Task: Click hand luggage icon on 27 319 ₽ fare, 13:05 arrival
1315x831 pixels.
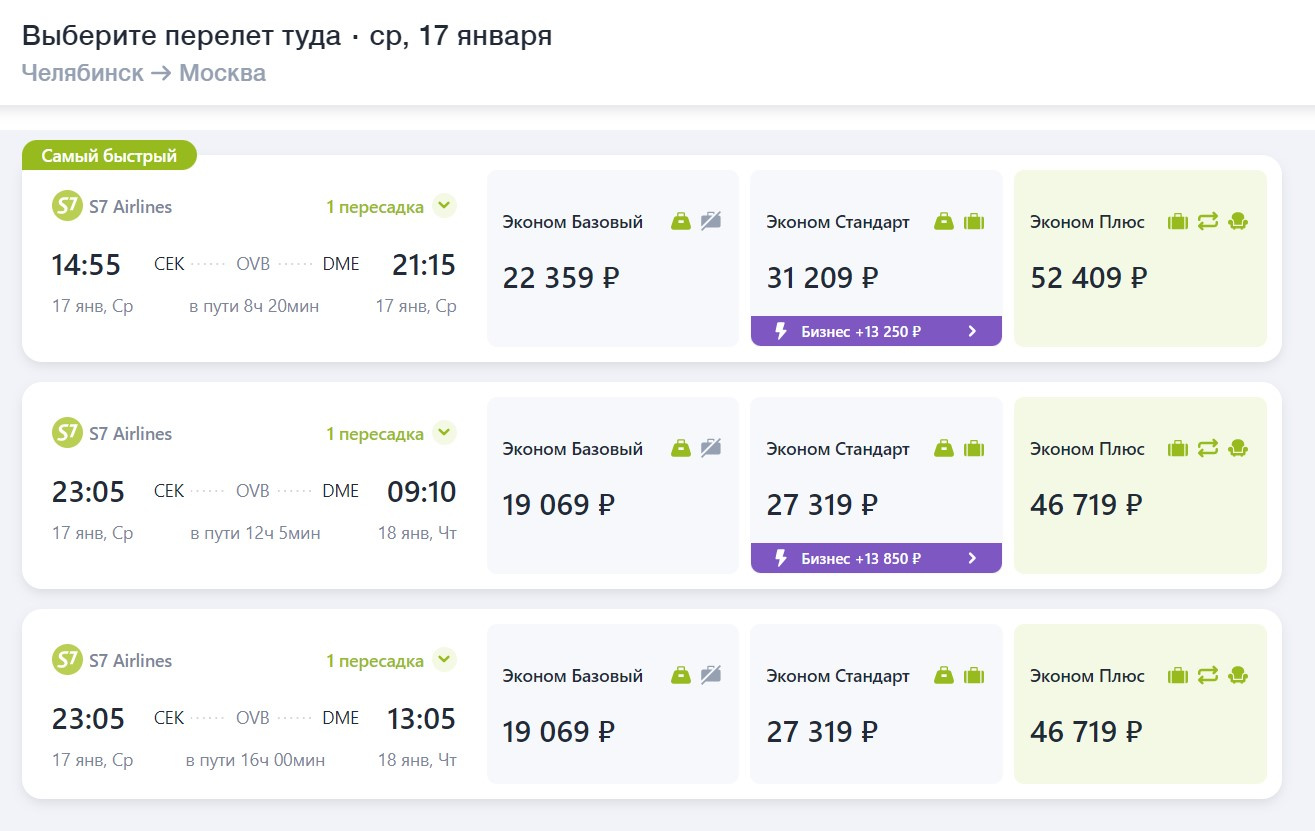Action: [944, 676]
